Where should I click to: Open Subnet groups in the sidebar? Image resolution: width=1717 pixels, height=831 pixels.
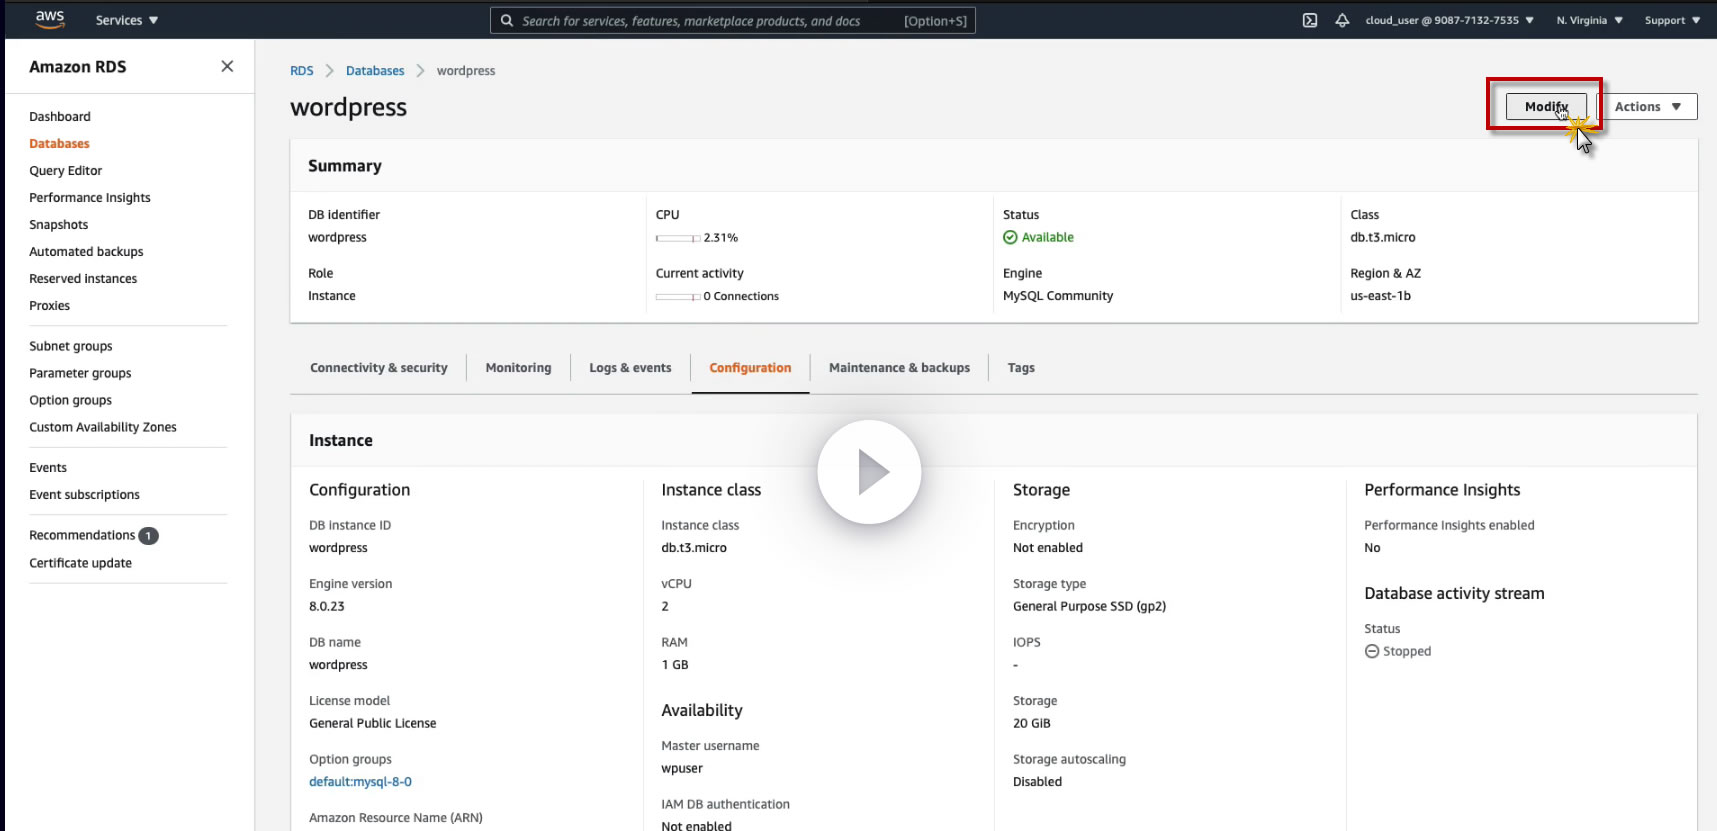click(x=70, y=346)
